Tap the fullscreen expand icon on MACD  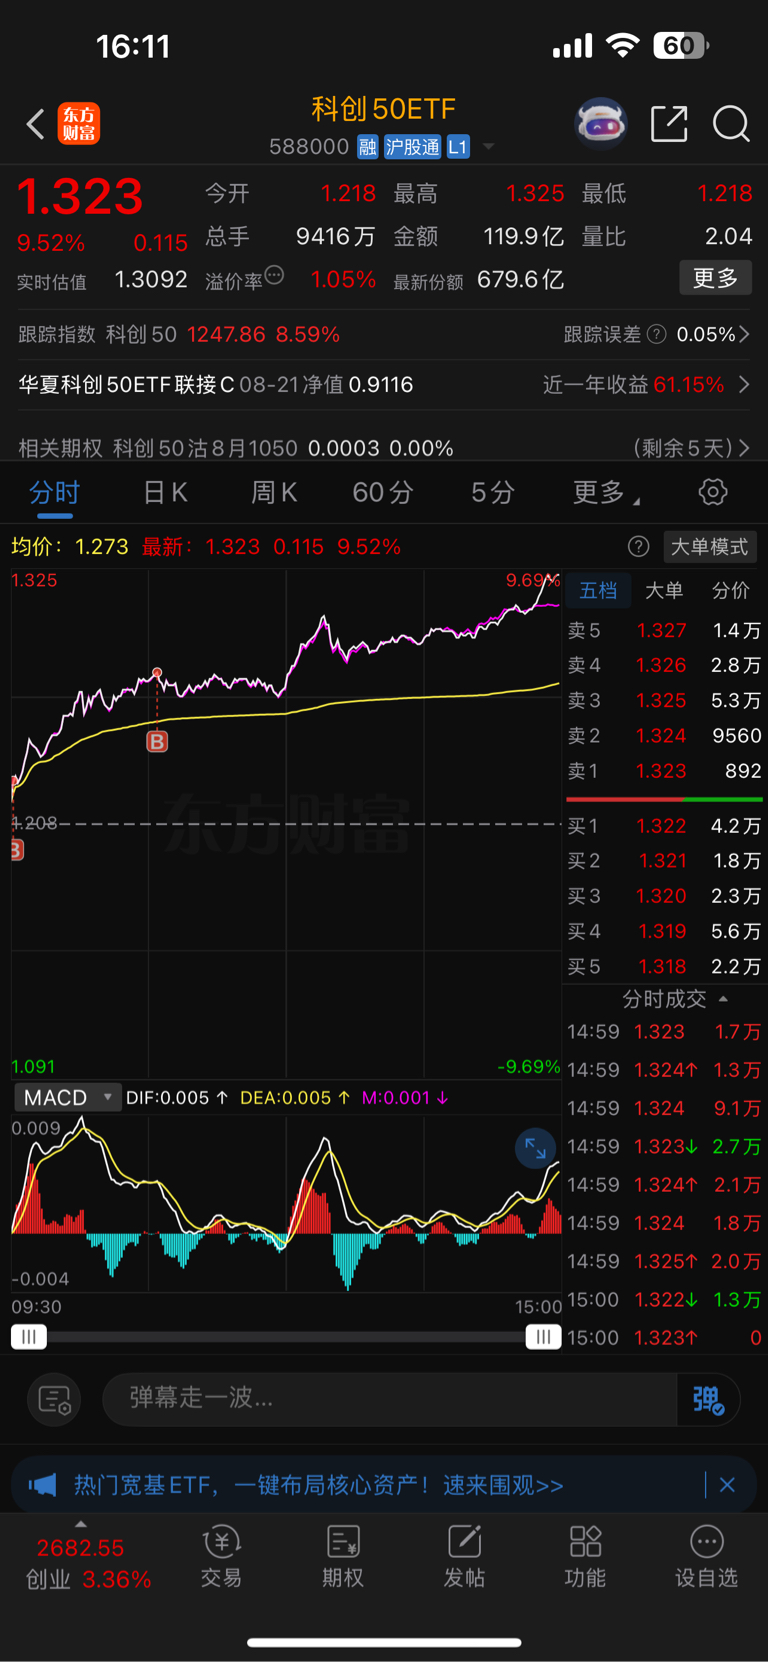tap(535, 1148)
